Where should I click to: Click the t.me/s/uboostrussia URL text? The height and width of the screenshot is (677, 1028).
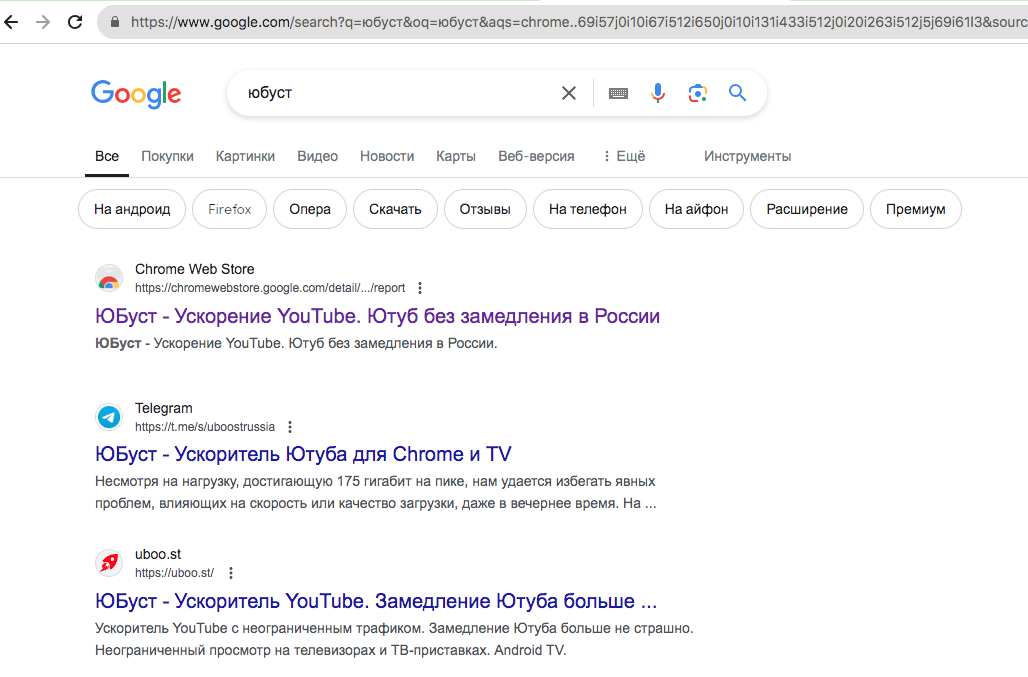[x=205, y=427]
